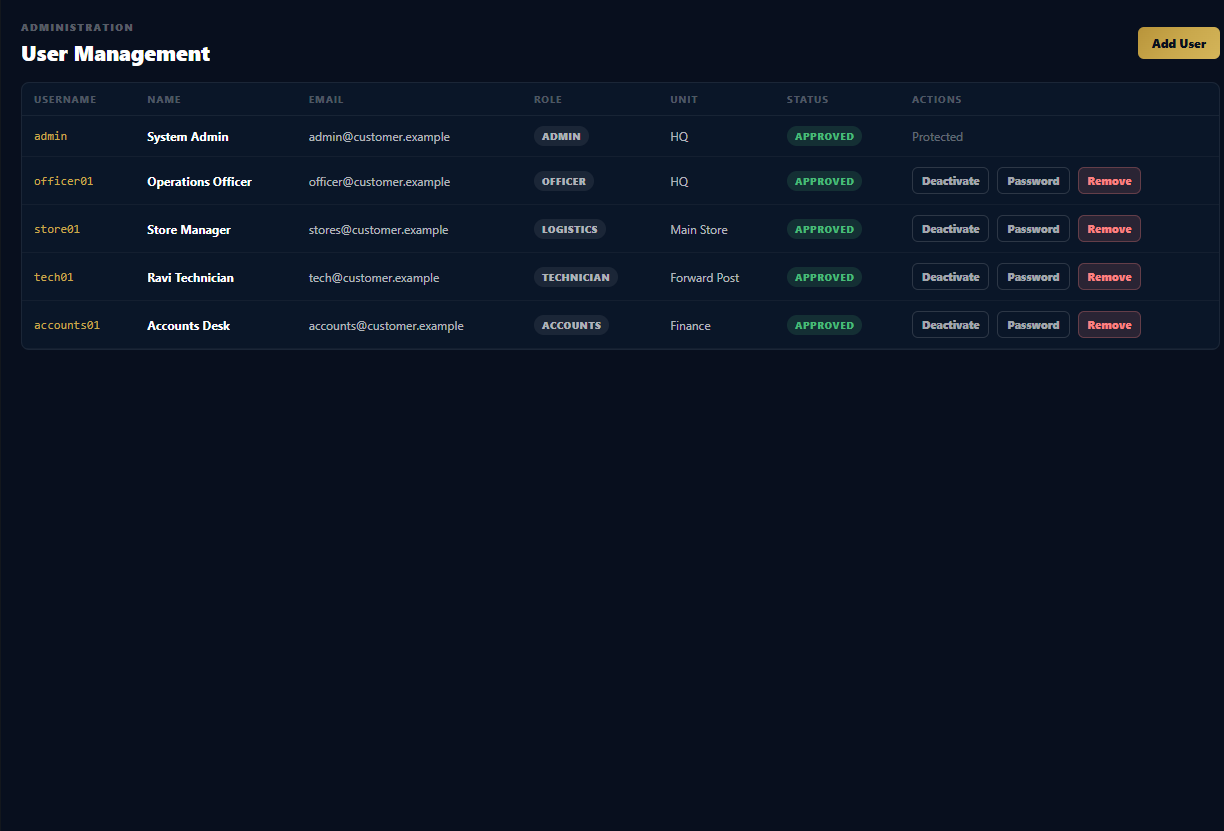Click the ADMIN role badge
The image size is (1224, 831).
(561, 136)
